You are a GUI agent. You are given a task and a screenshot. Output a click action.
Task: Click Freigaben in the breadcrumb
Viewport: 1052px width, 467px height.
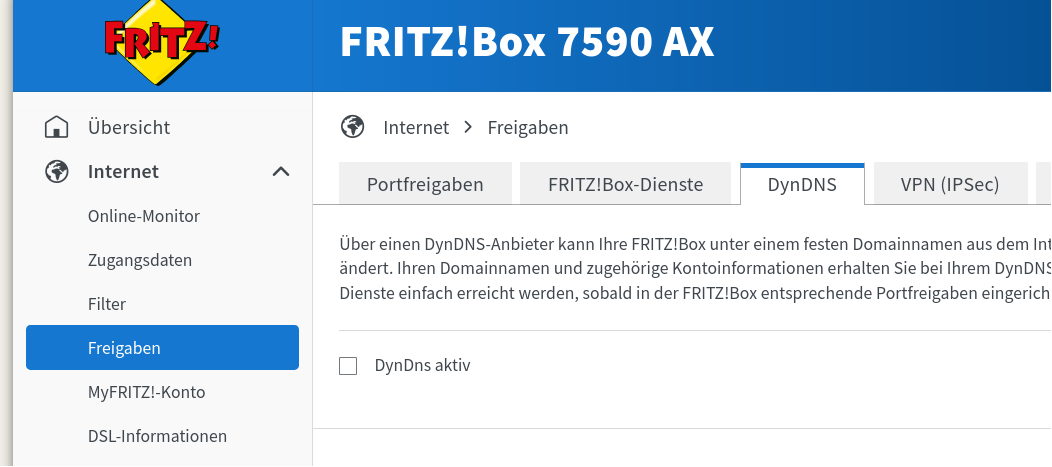pyautogui.click(x=528, y=128)
